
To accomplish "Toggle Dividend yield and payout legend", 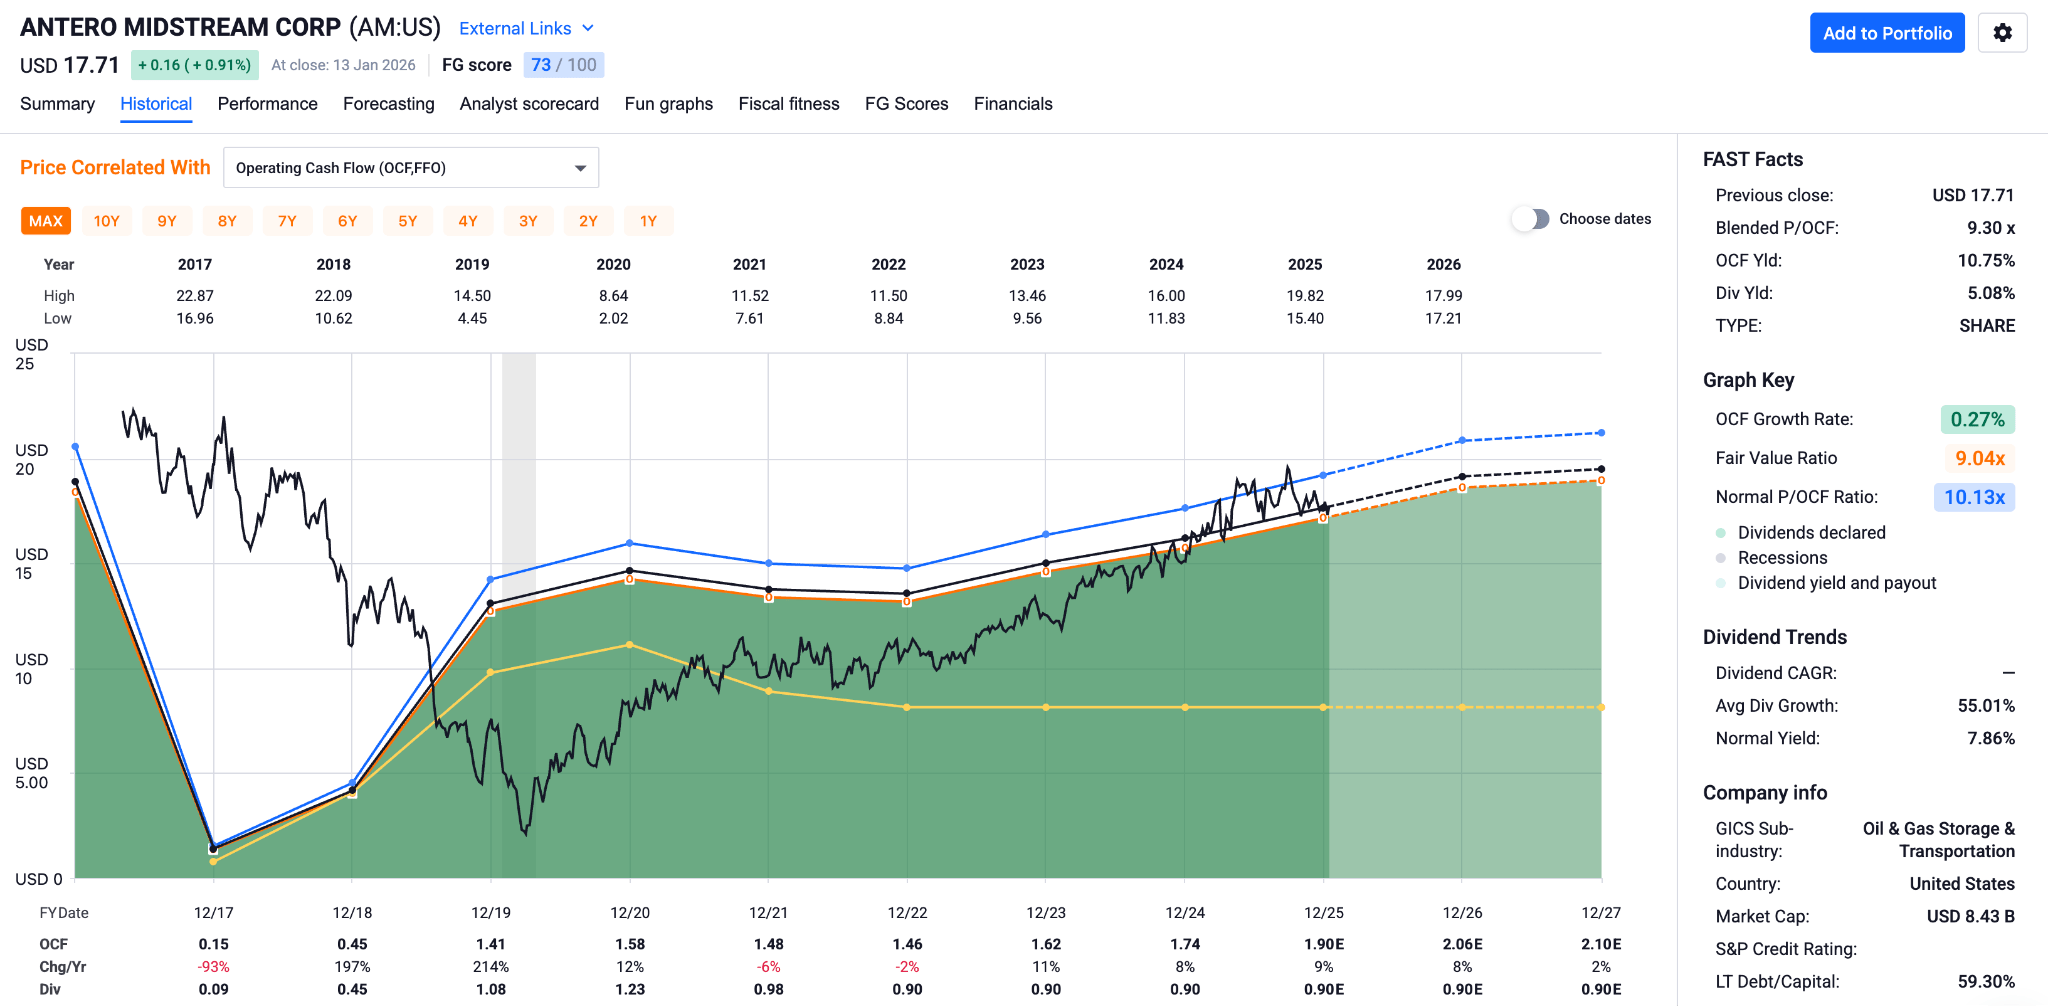I will [x=1721, y=583].
